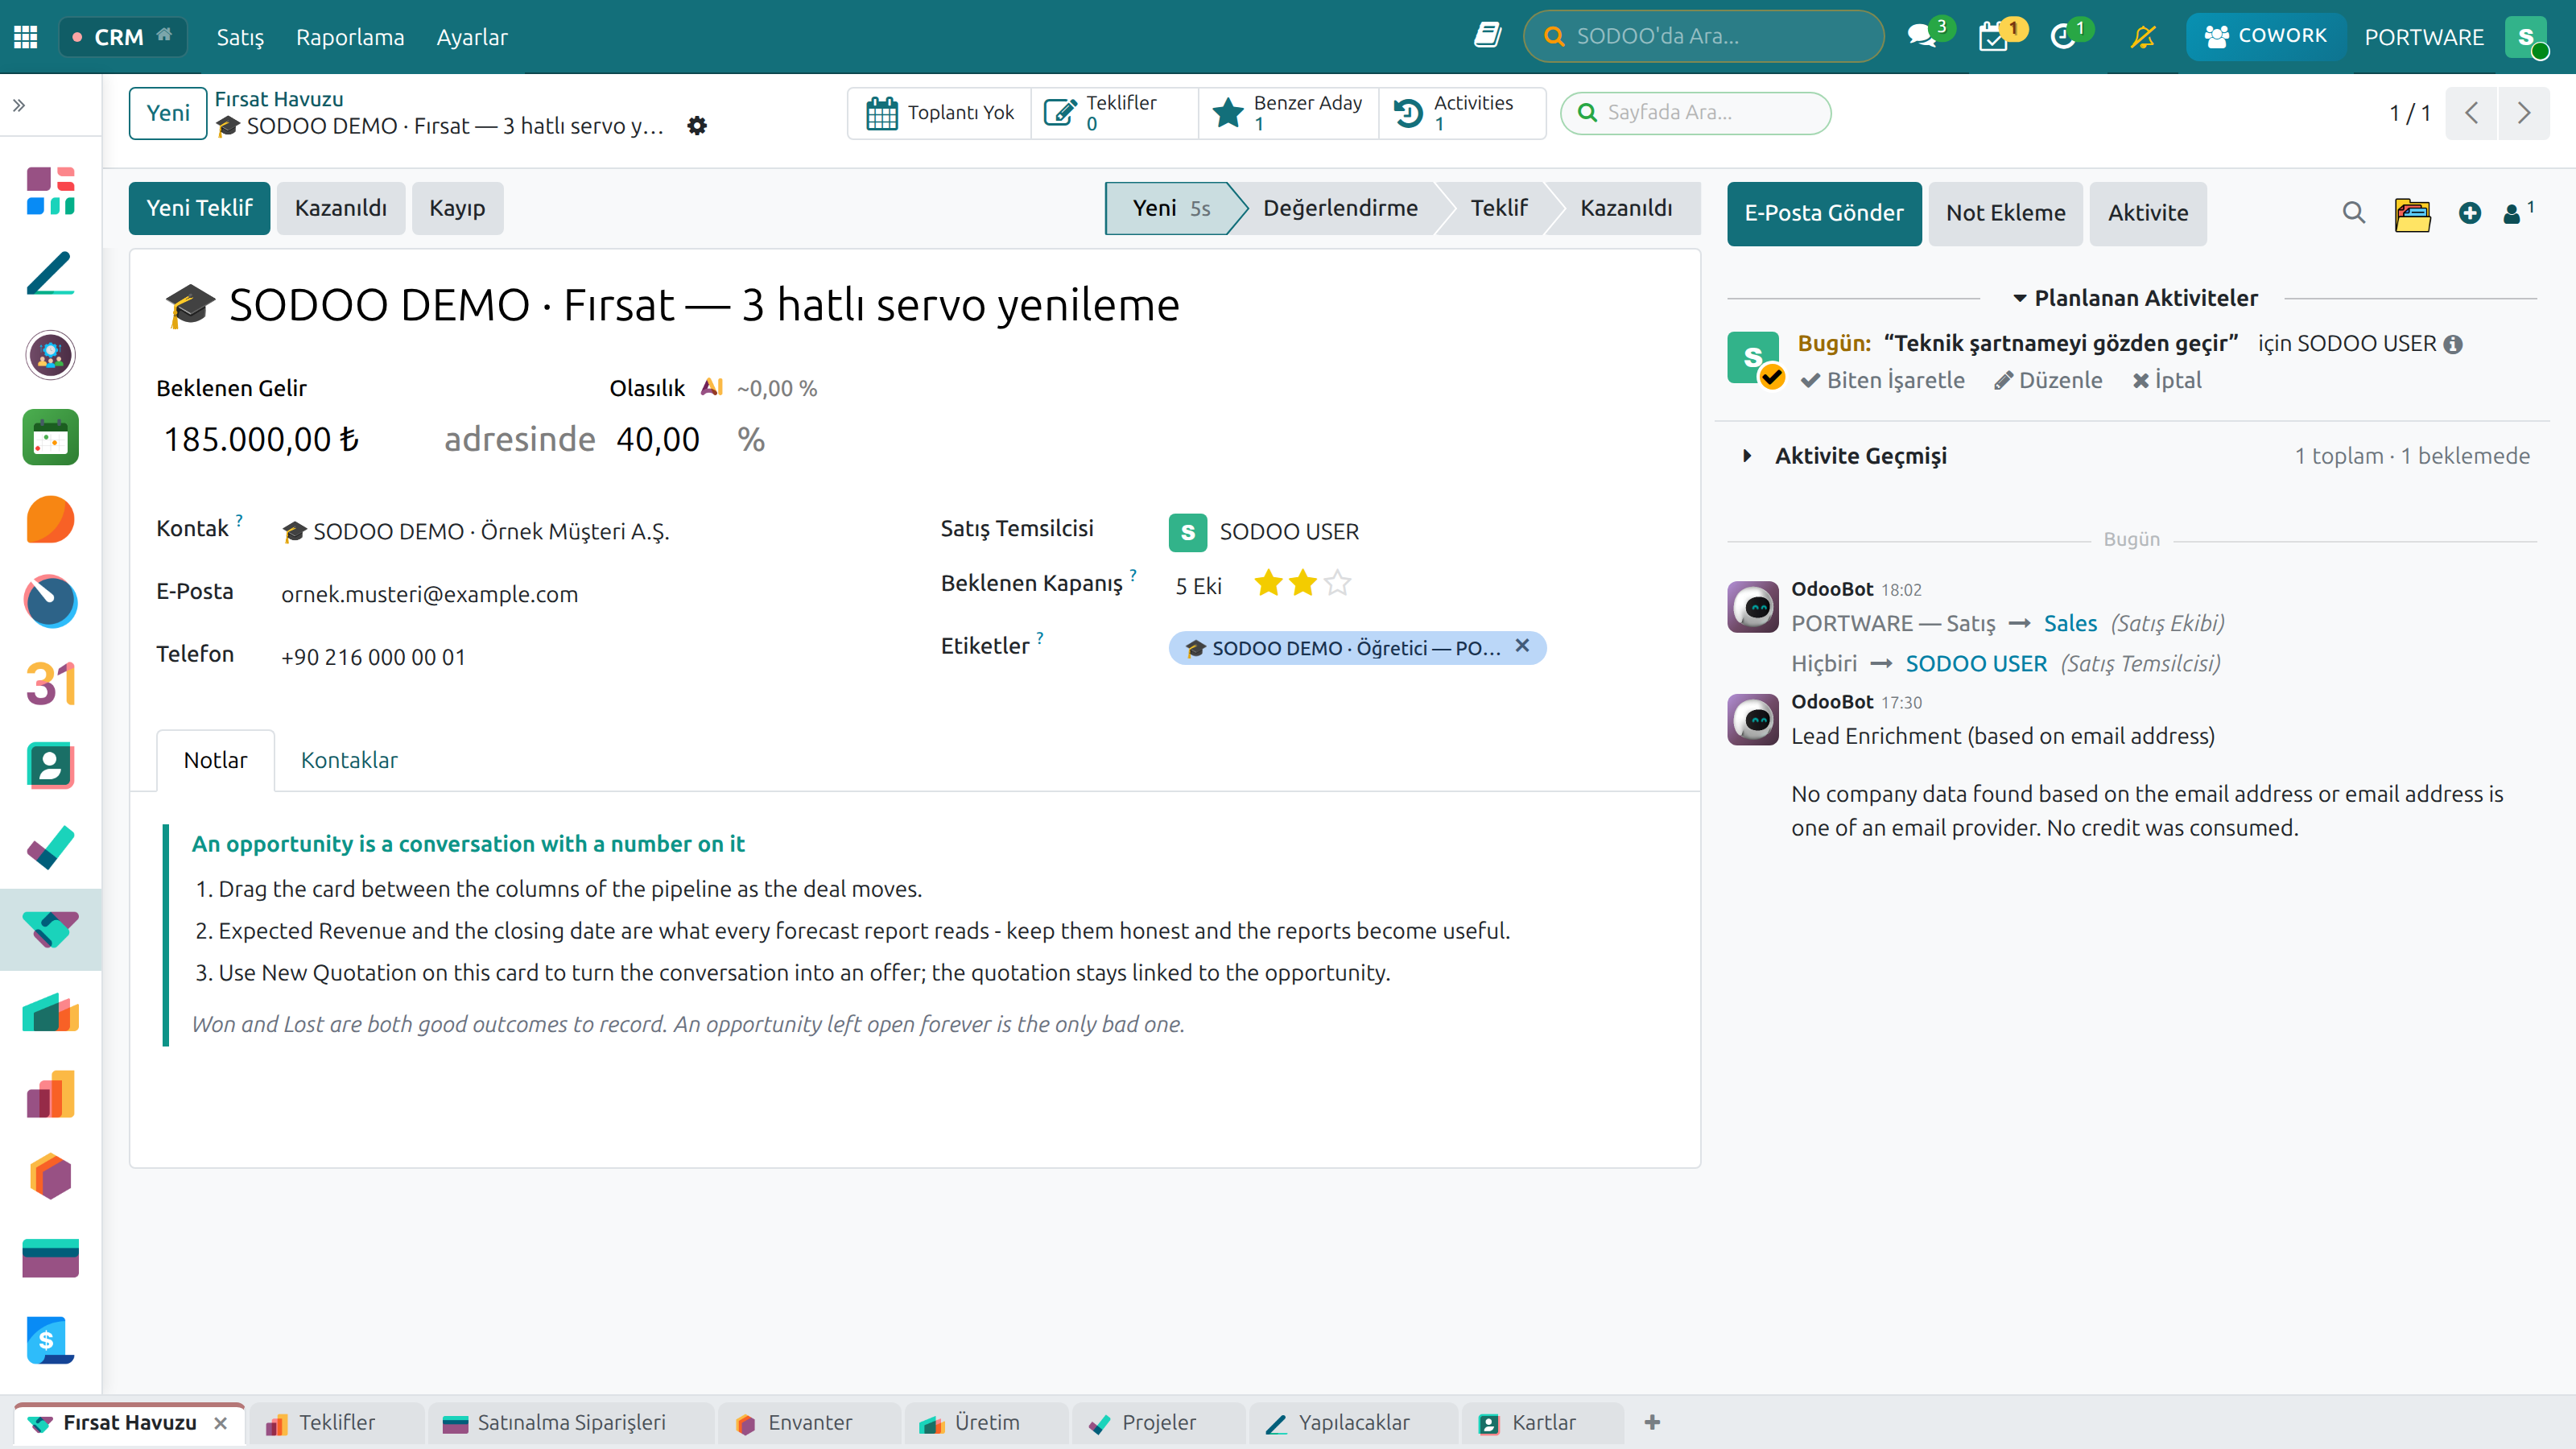This screenshot has height=1449, width=2576.
Task: Click the add follower plus icon
Action: pos(2470,213)
